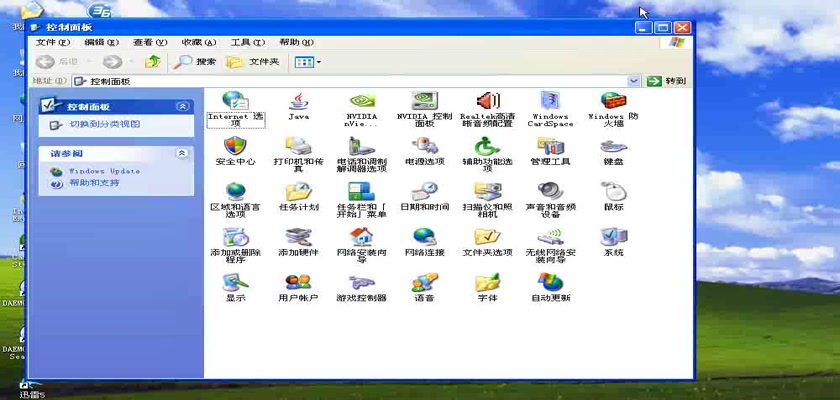
Task: Click the green forward arrow button
Action: click(112, 62)
